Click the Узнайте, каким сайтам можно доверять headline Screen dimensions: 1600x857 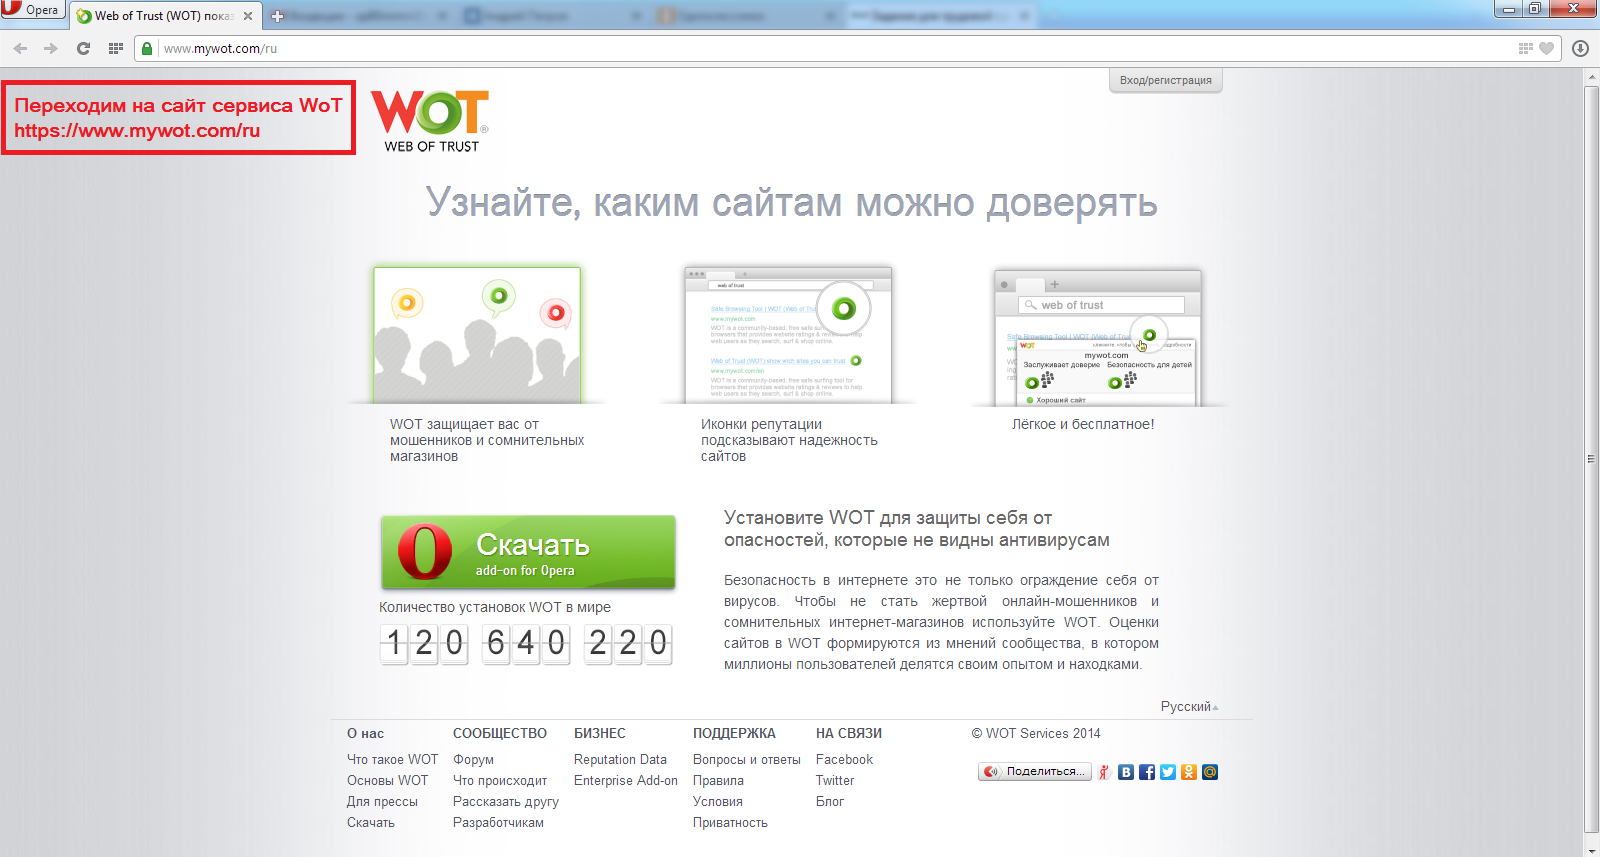[x=792, y=203]
